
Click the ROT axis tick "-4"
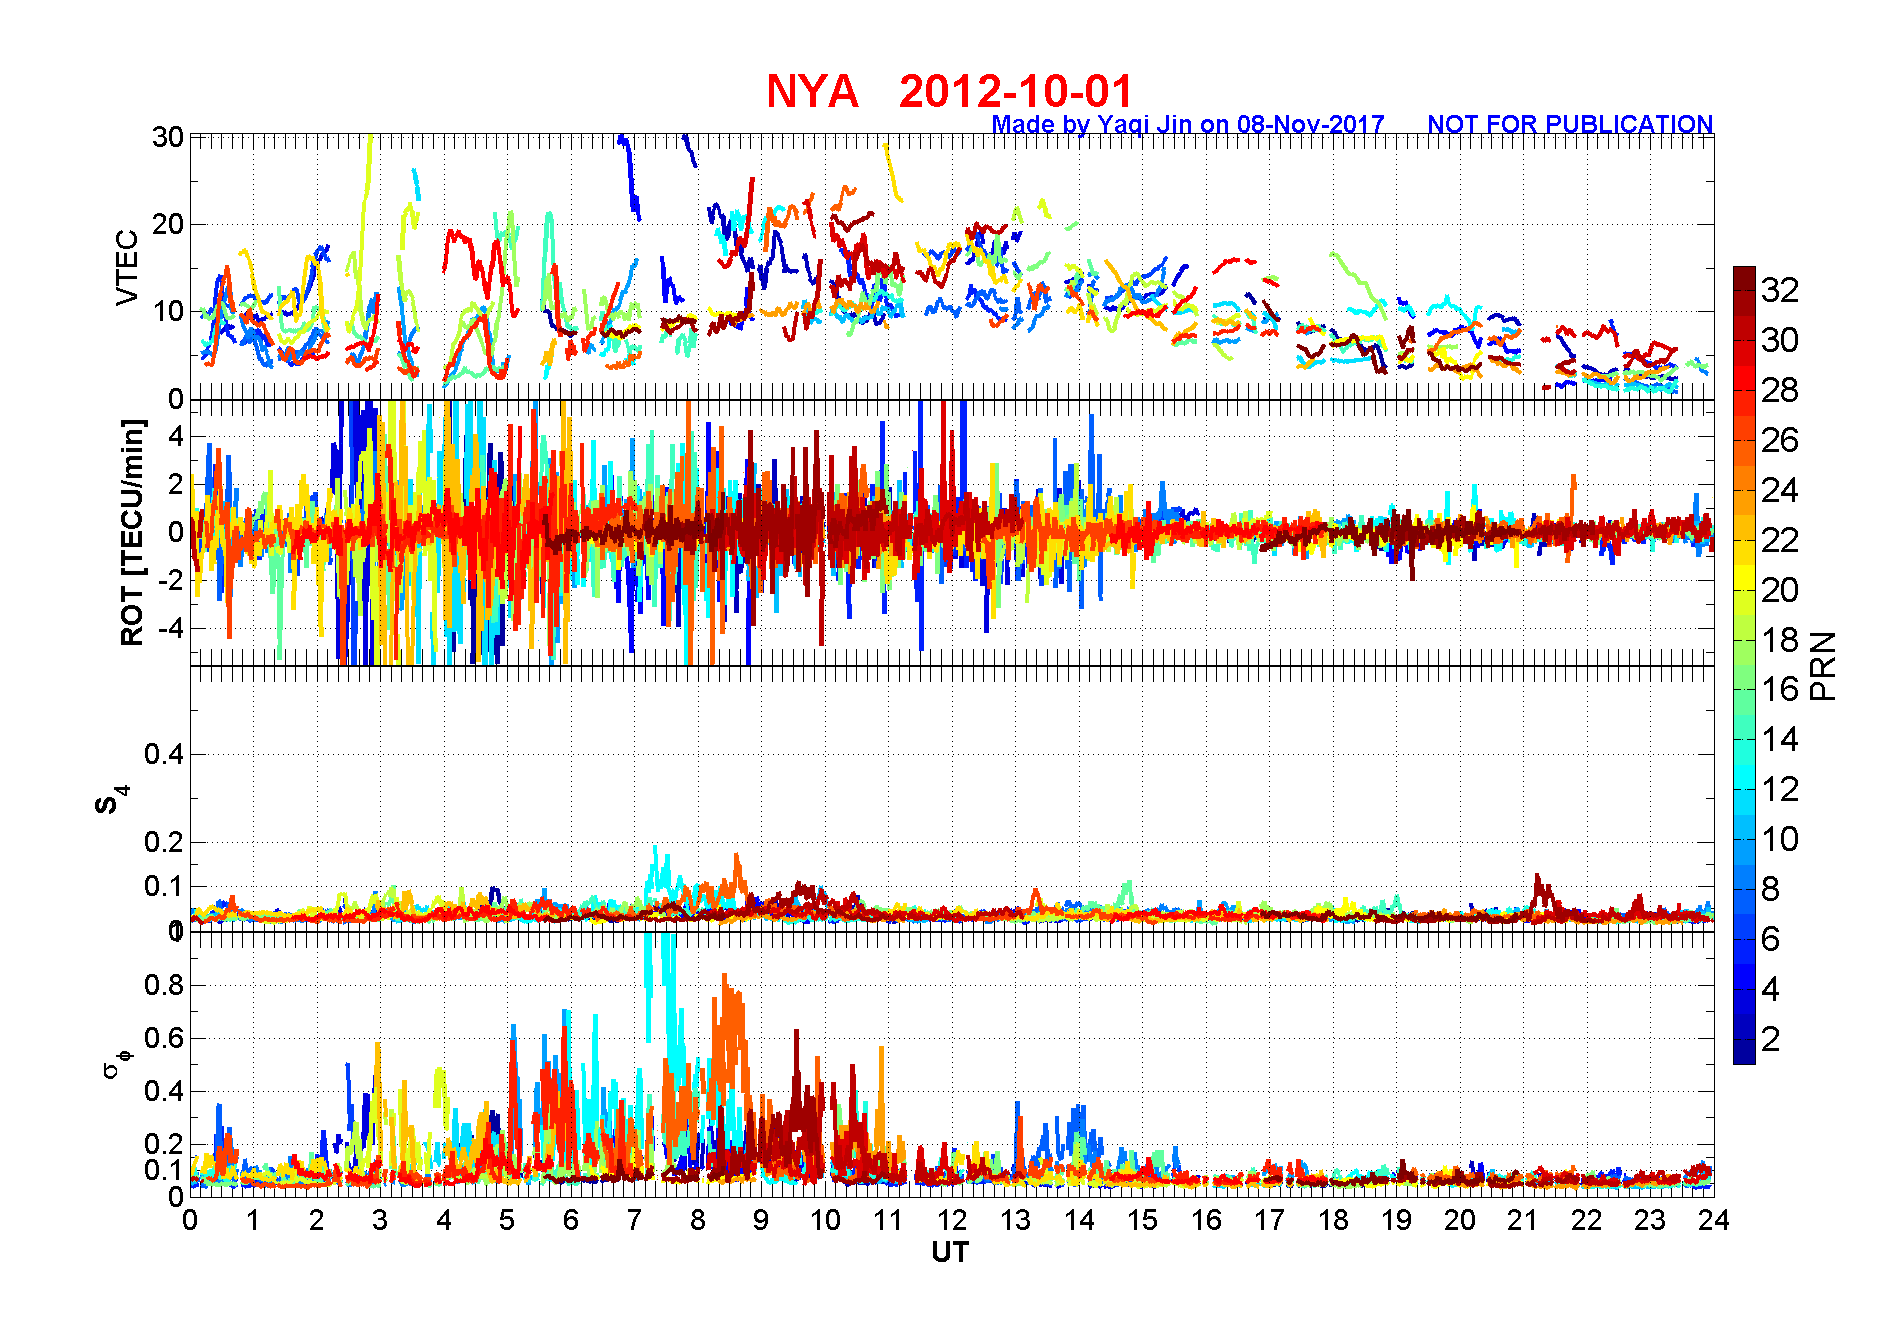171,629
